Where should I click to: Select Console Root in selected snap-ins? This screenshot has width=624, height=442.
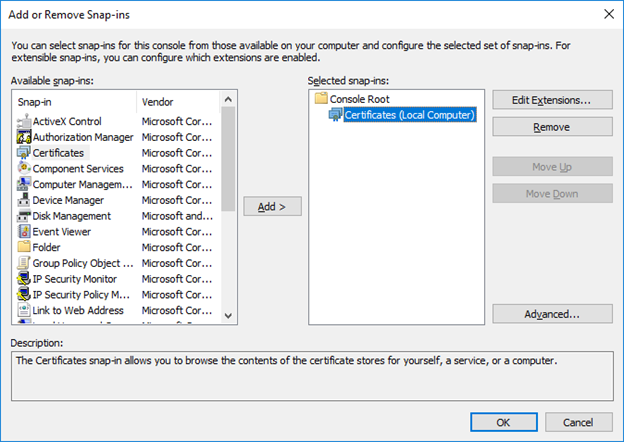350,99
